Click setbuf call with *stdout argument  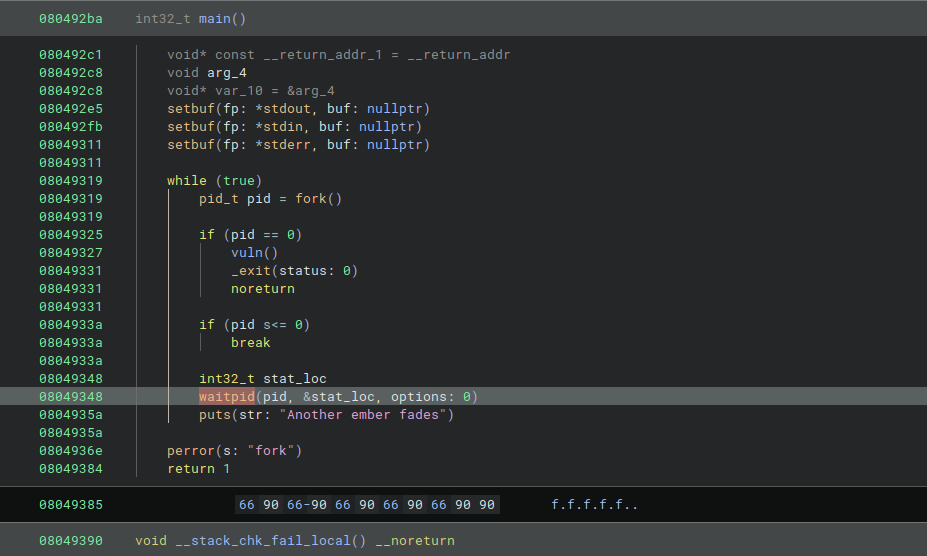pos(299,109)
